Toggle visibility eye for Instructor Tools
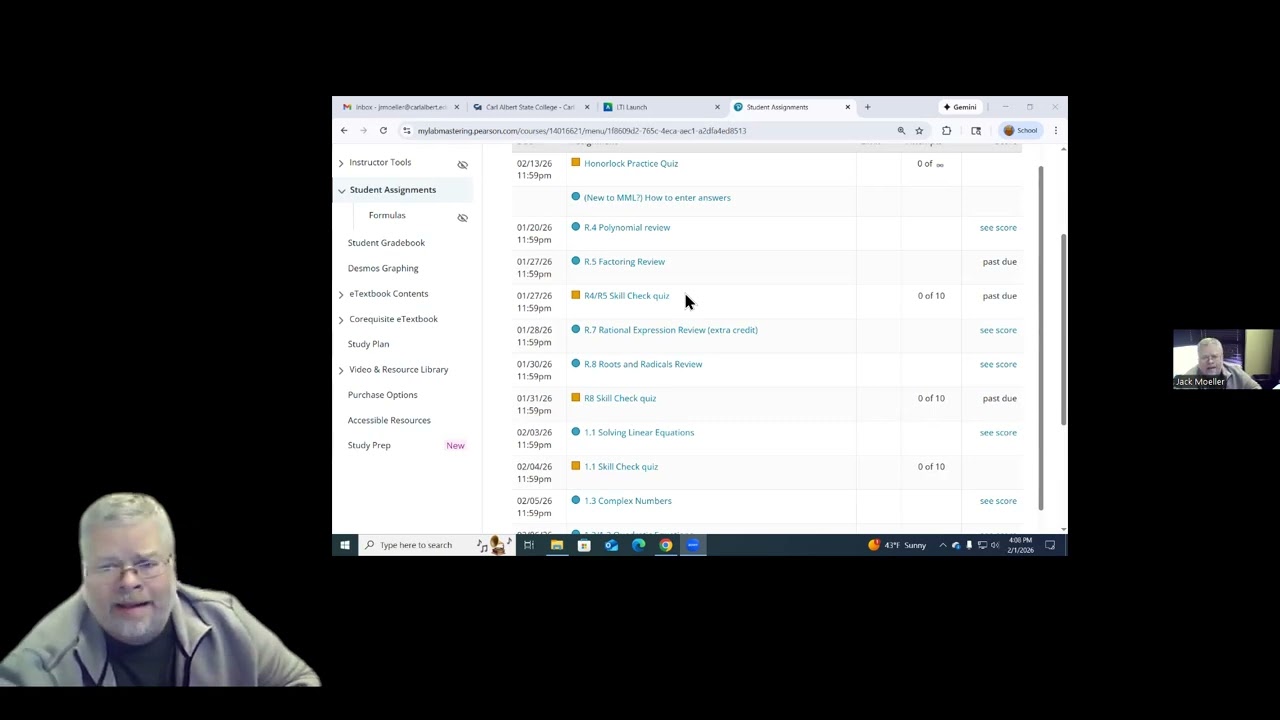 [462, 164]
